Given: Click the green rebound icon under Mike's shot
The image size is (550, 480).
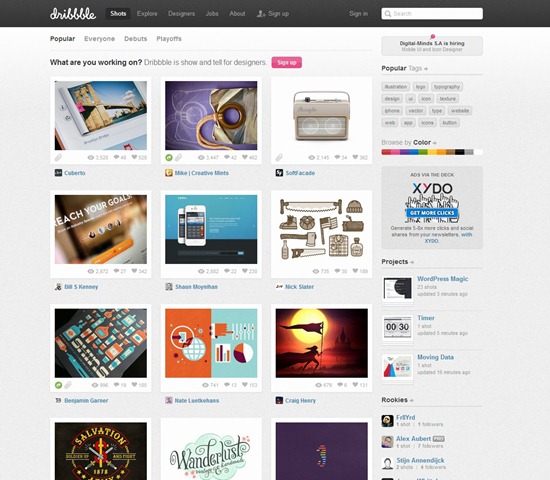Looking at the screenshot, I should pos(169,158).
